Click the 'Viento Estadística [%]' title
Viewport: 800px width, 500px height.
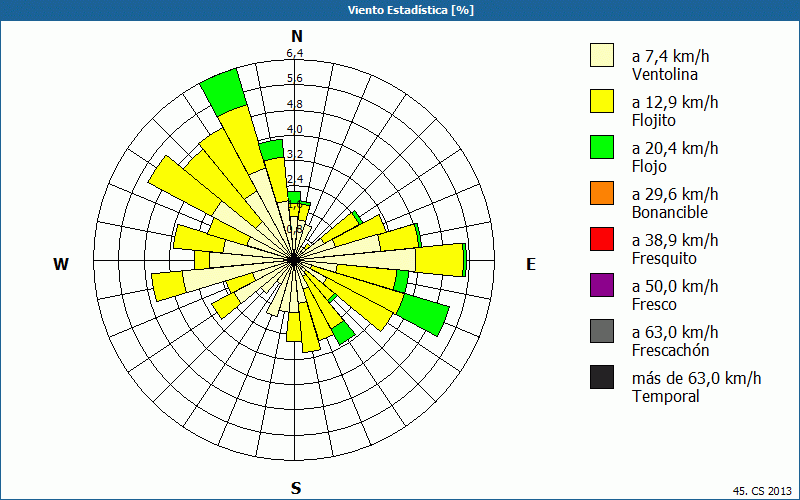coord(411,10)
